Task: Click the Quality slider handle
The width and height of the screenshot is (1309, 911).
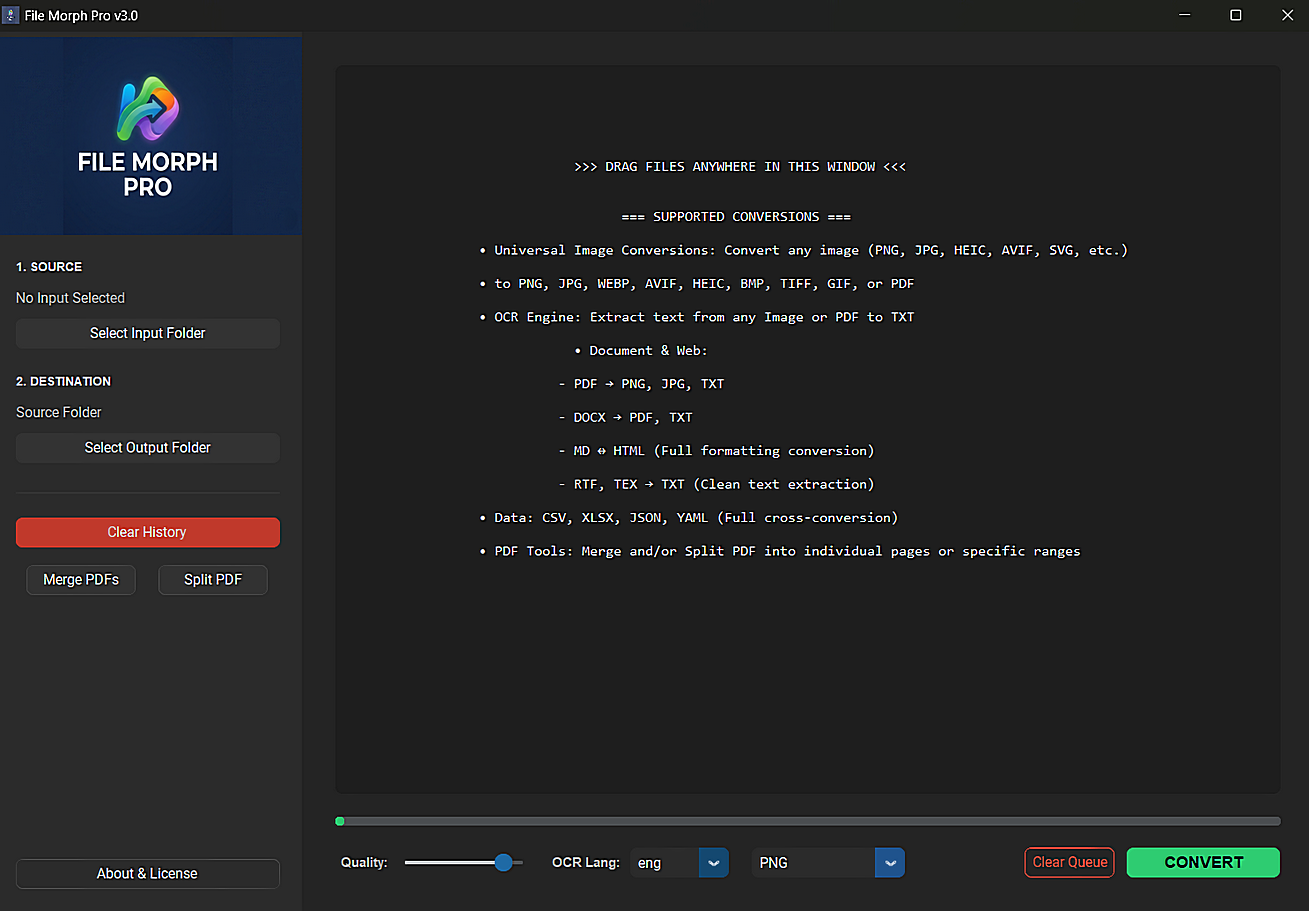Action: click(x=503, y=862)
